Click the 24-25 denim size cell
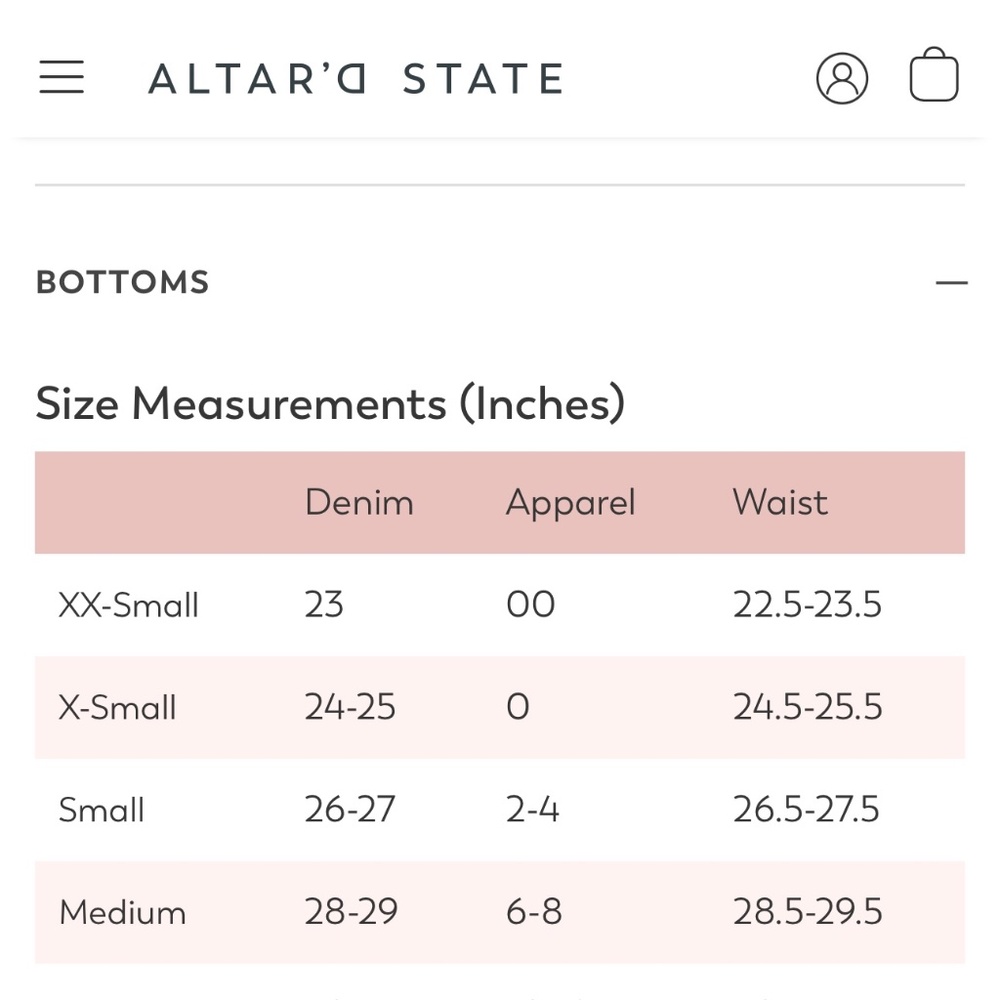 pos(349,707)
